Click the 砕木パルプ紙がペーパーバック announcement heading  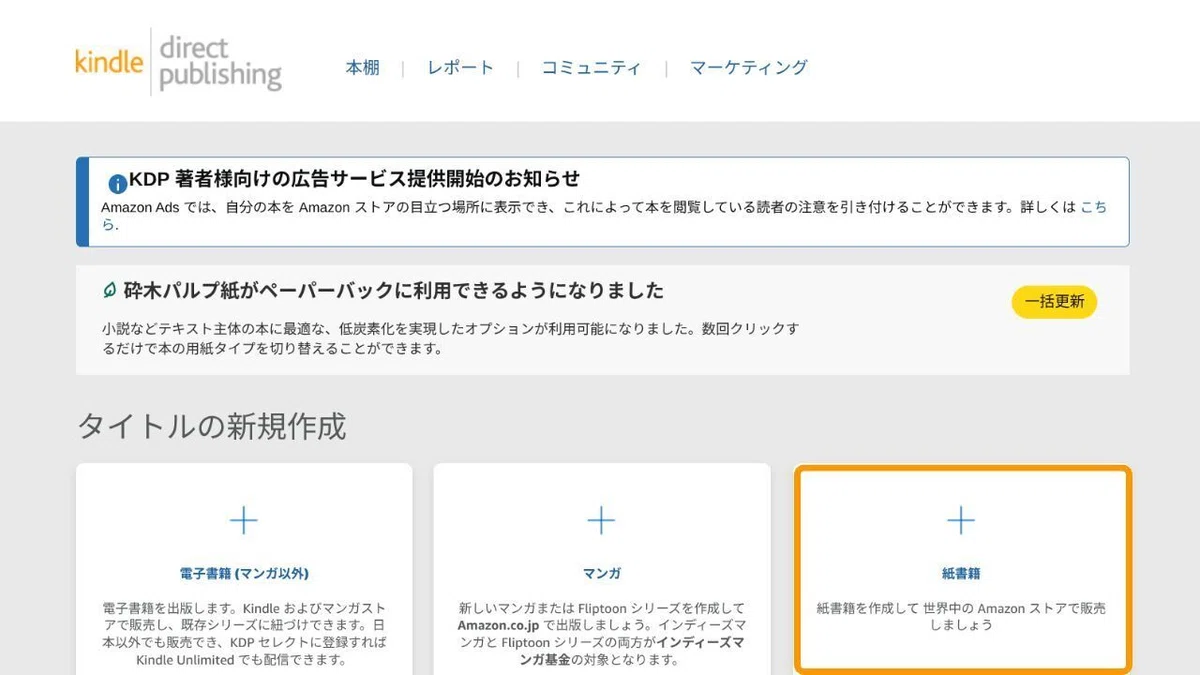tap(394, 291)
